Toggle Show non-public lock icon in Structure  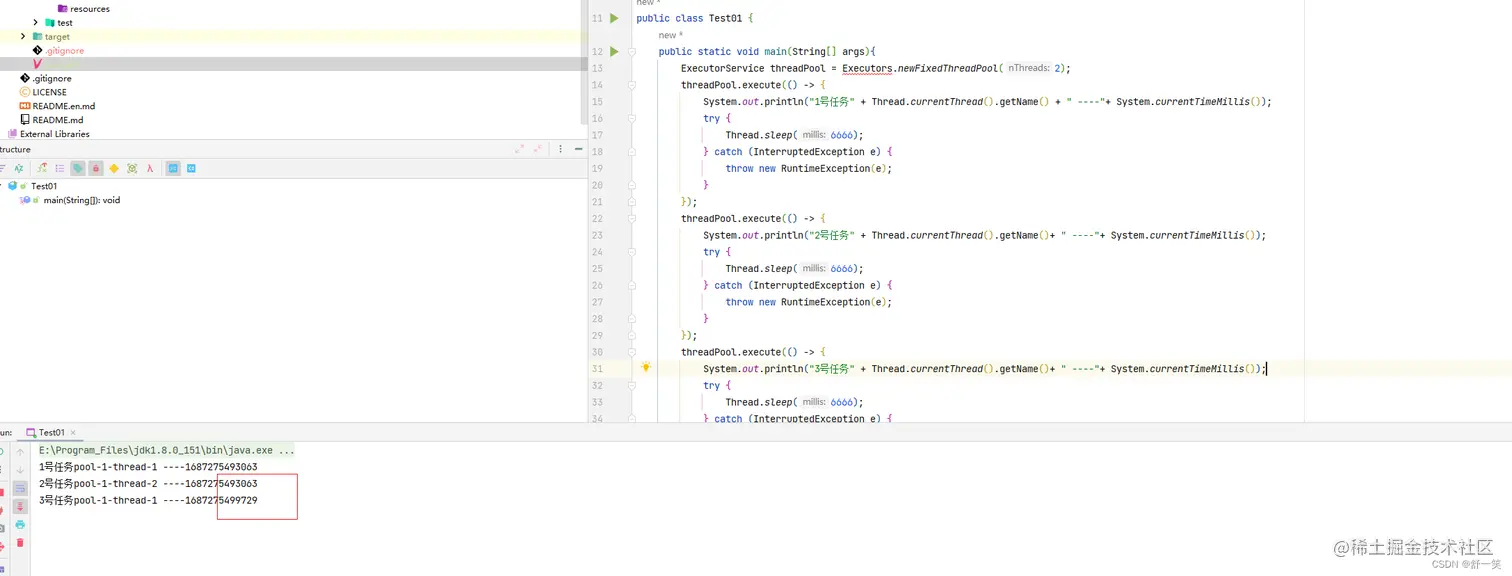click(96, 169)
